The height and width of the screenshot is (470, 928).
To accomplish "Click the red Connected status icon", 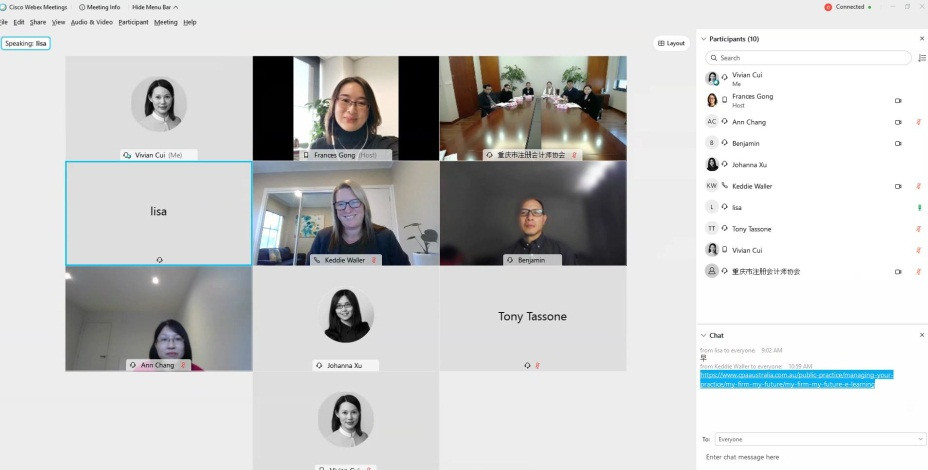I will (x=828, y=7).
